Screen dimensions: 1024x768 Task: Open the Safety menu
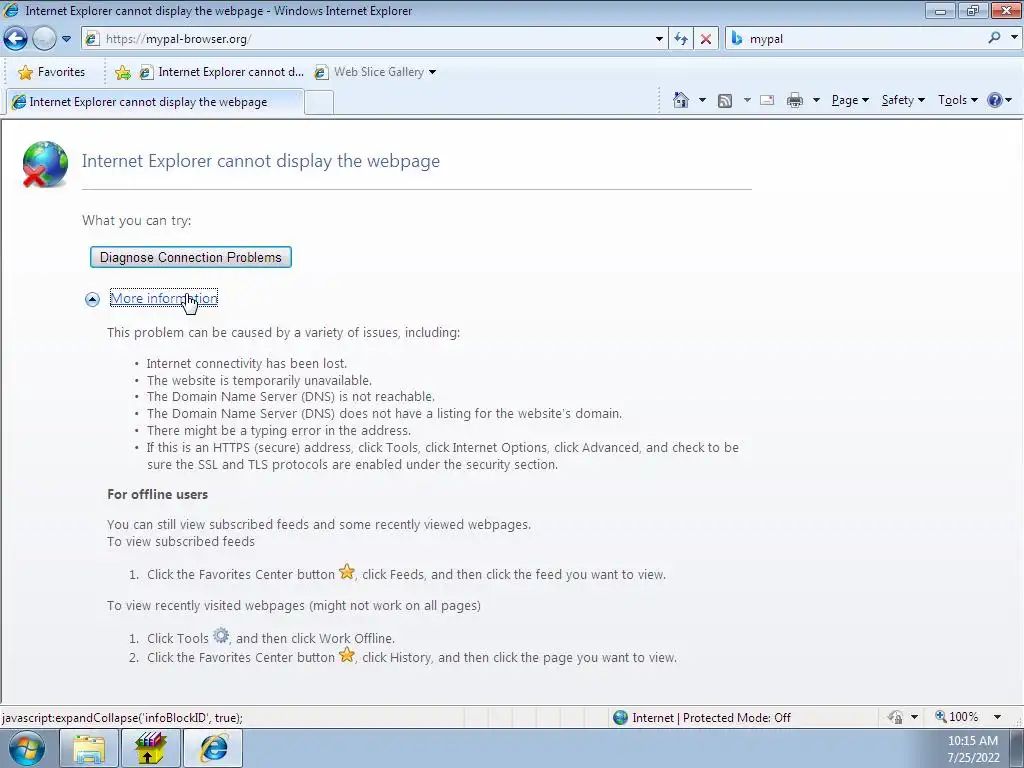[903, 100]
